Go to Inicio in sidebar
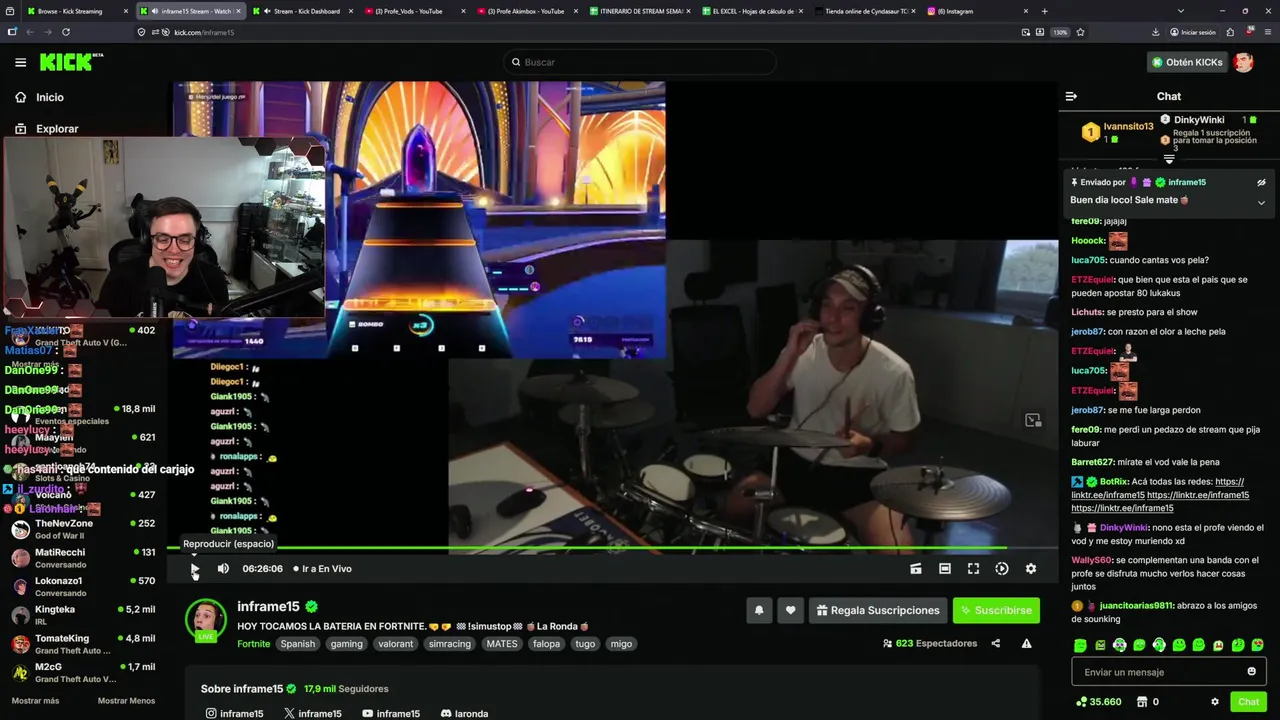Screen dimensions: 1280x720 (x=50, y=97)
